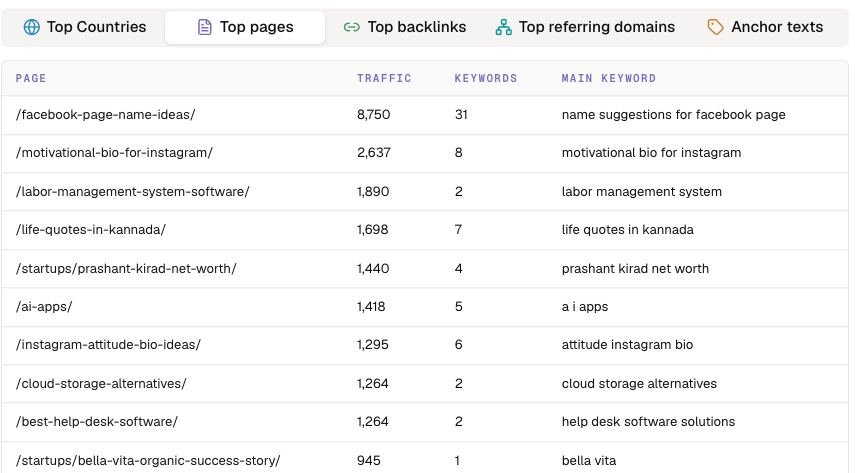
Task: Click main keyword 'bella vita'
Action: [x=589, y=460]
